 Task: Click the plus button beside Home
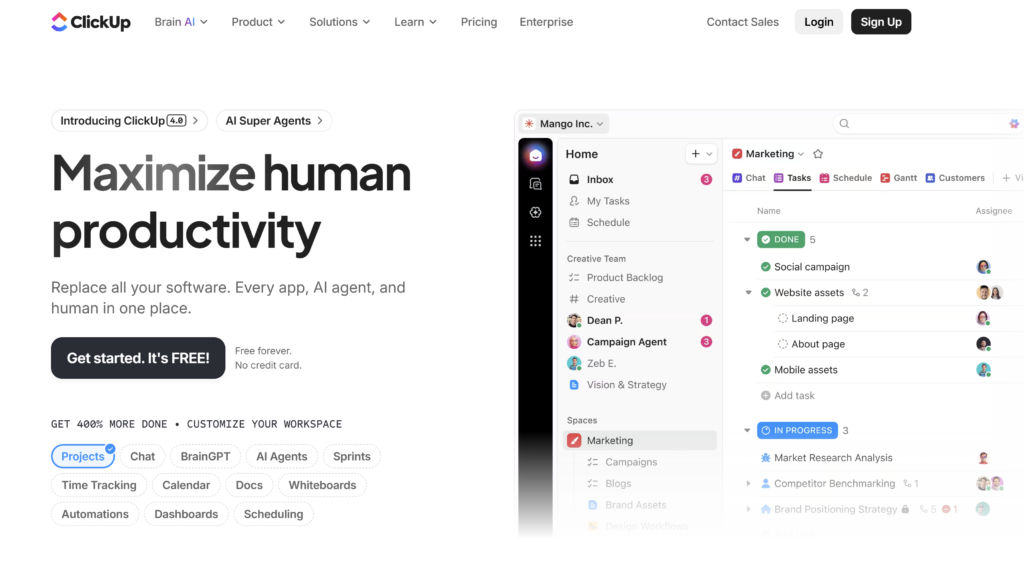tap(695, 154)
